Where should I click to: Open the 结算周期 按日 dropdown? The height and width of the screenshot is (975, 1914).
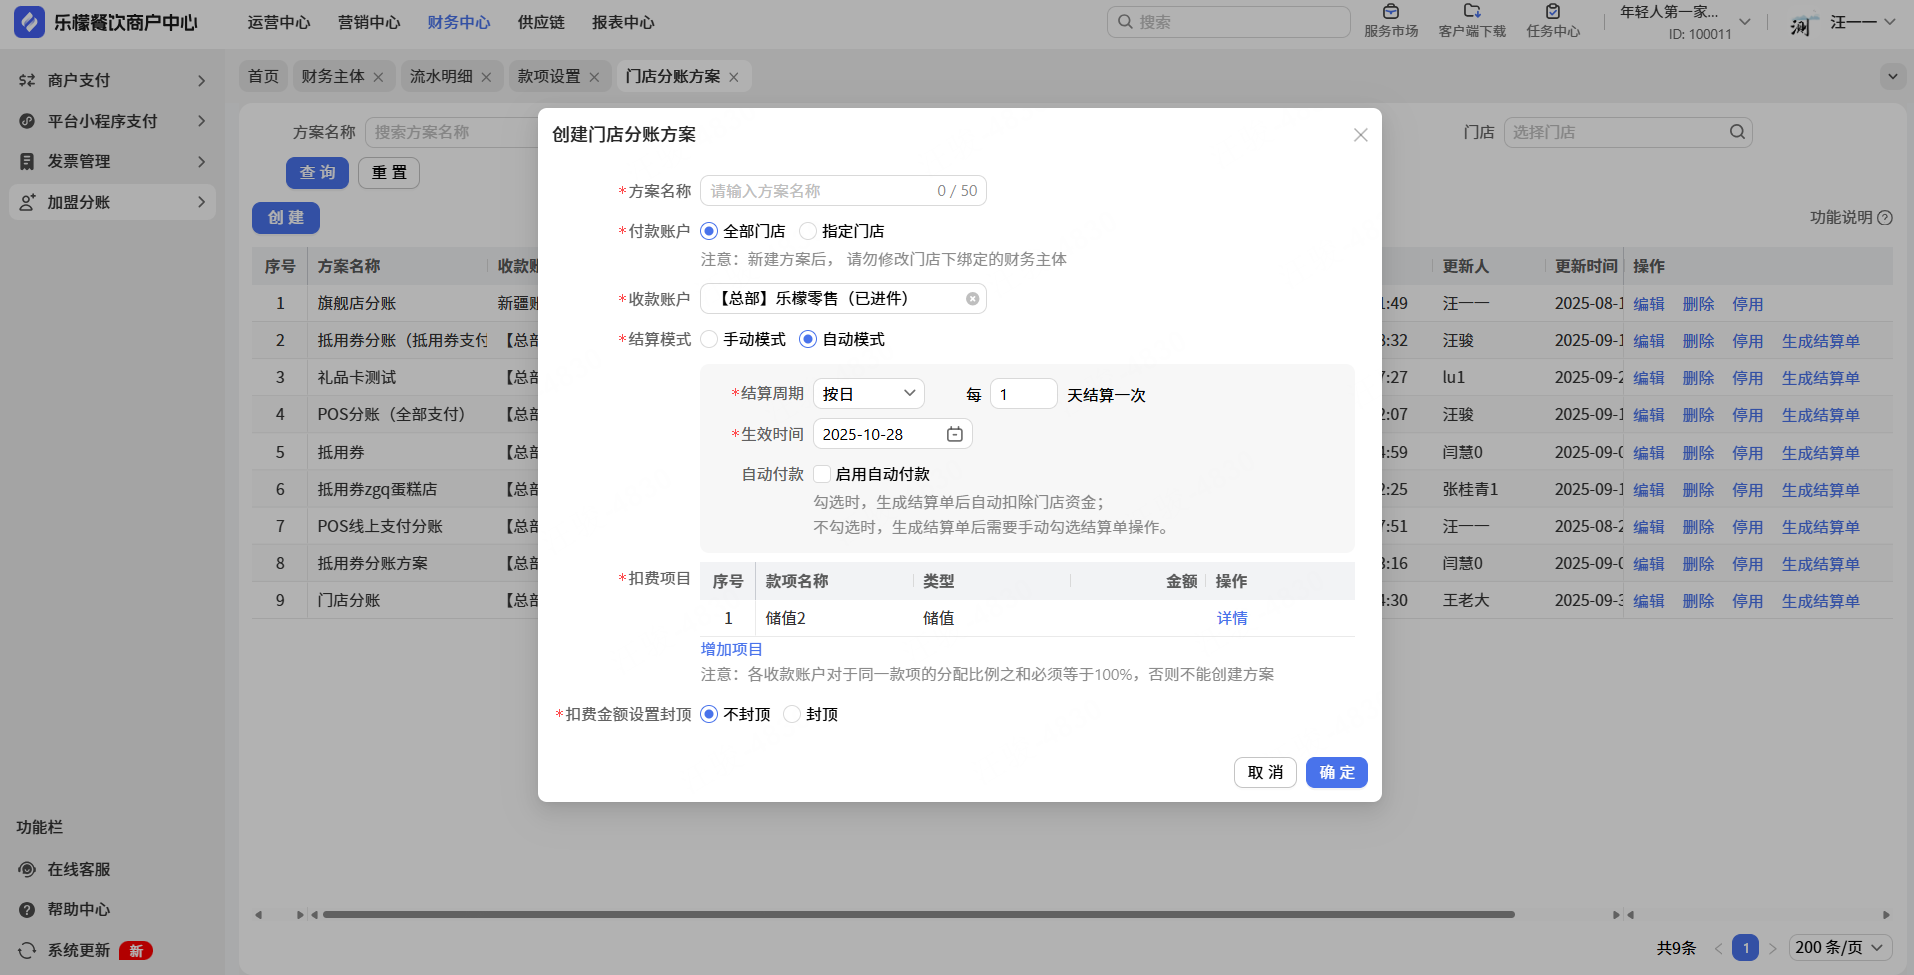[x=868, y=394]
